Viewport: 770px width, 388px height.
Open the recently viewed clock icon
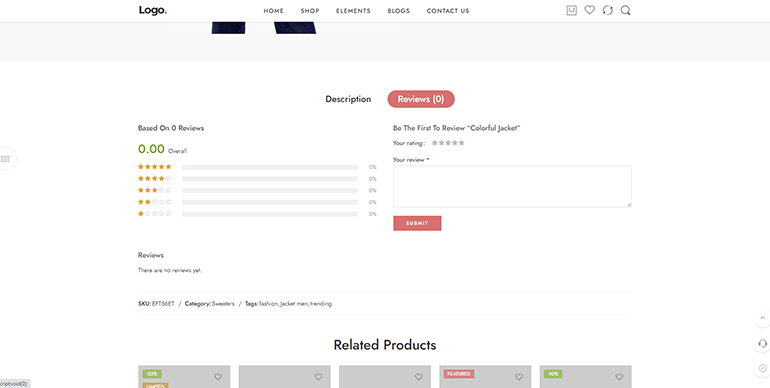pyautogui.click(x=762, y=368)
